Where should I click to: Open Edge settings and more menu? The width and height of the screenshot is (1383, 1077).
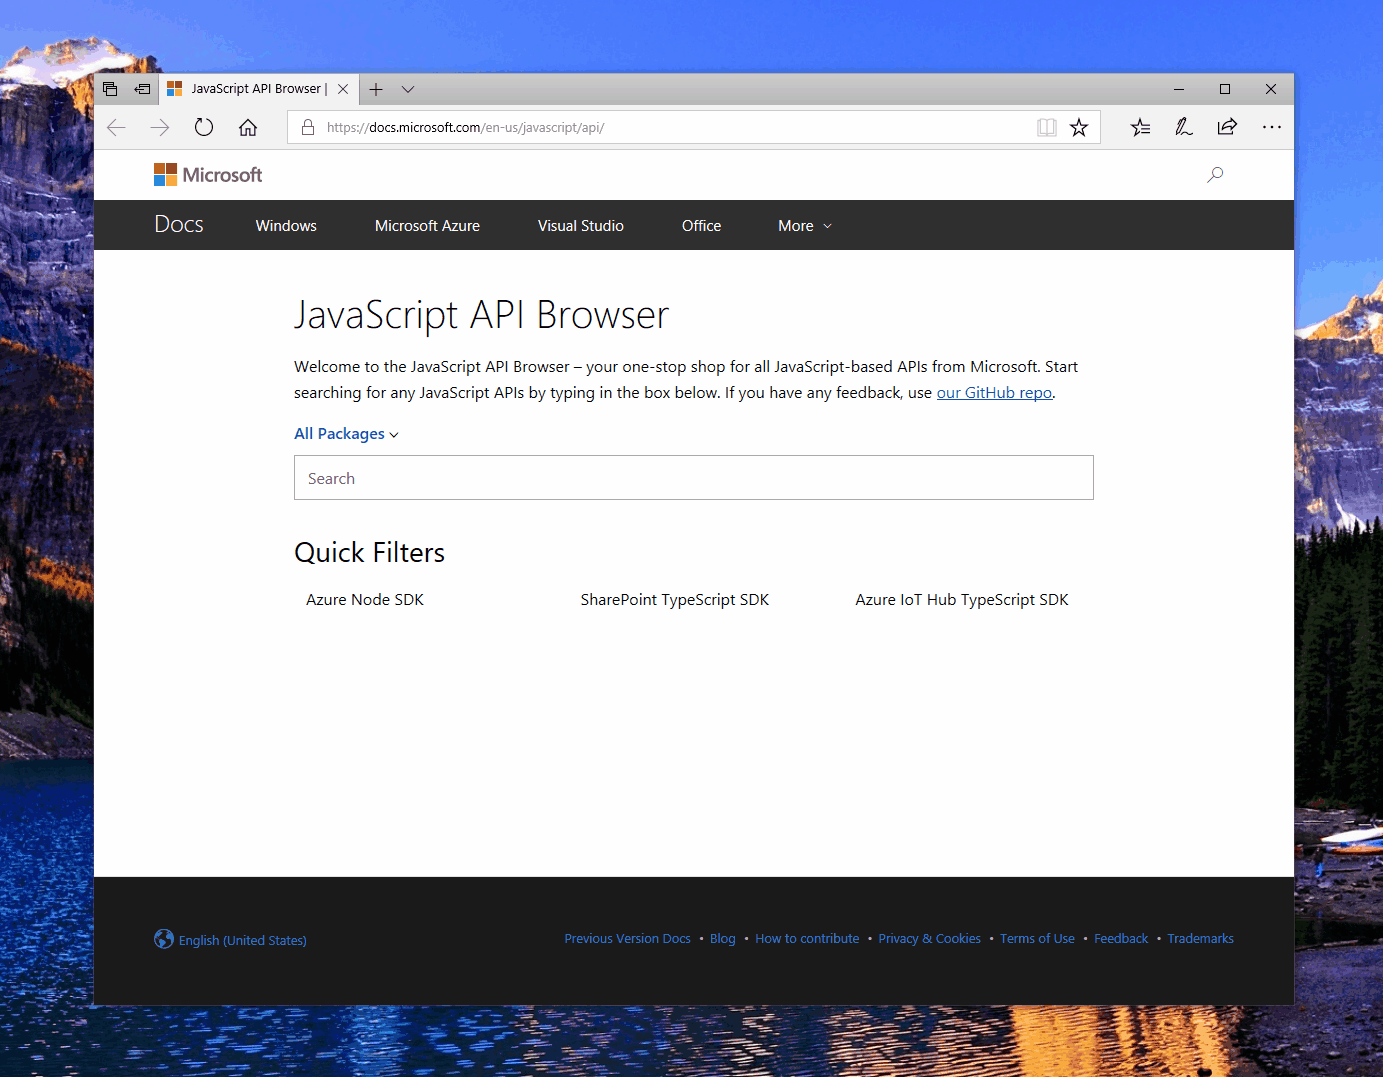[1271, 127]
